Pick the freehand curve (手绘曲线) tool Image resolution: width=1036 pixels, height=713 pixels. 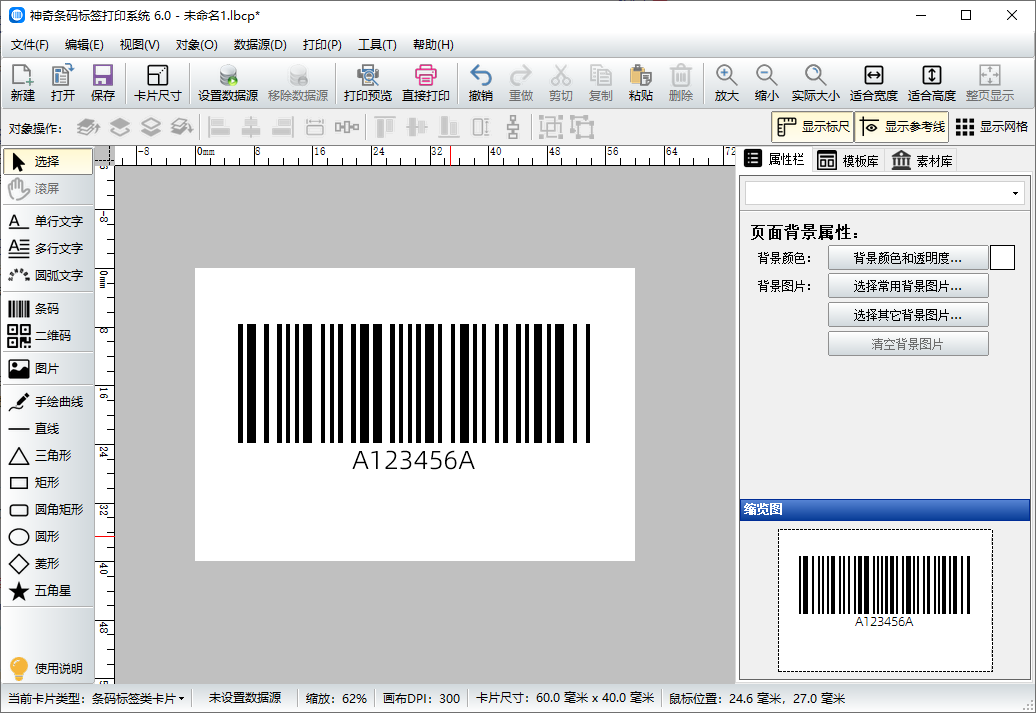click(x=47, y=402)
